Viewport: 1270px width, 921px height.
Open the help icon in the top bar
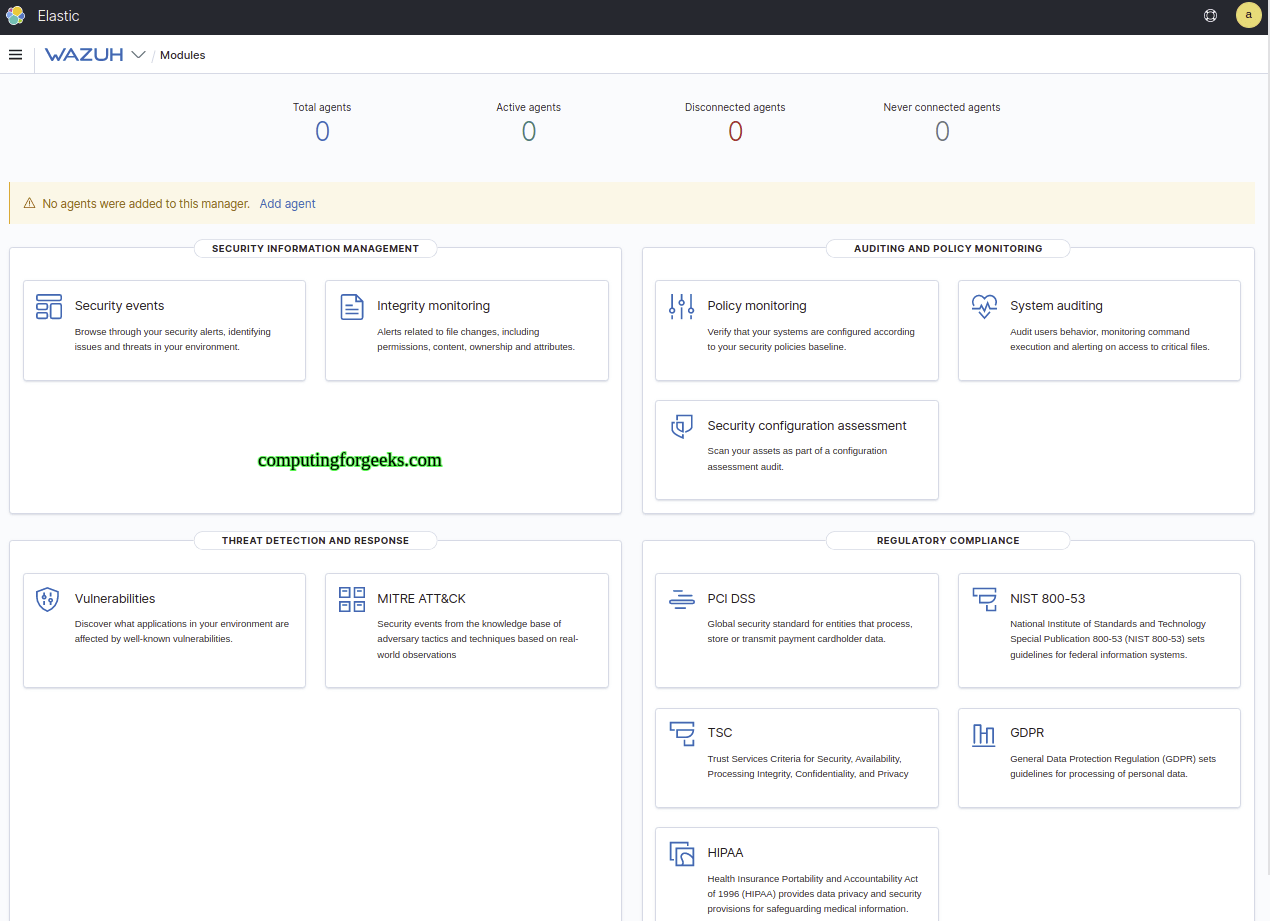[x=1210, y=15]
